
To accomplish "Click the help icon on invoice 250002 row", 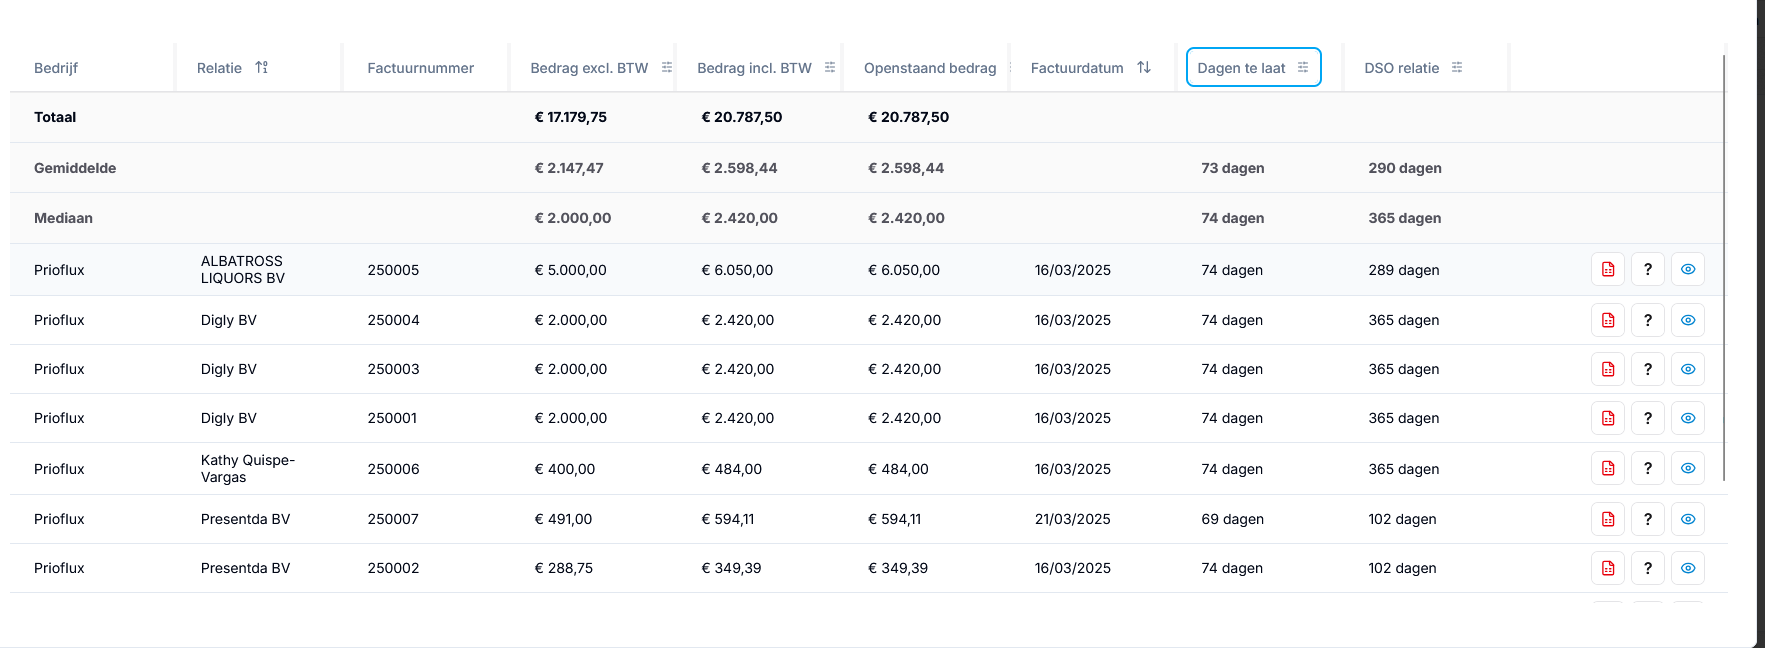I will pyautogui.click(x=1648, y=568).
